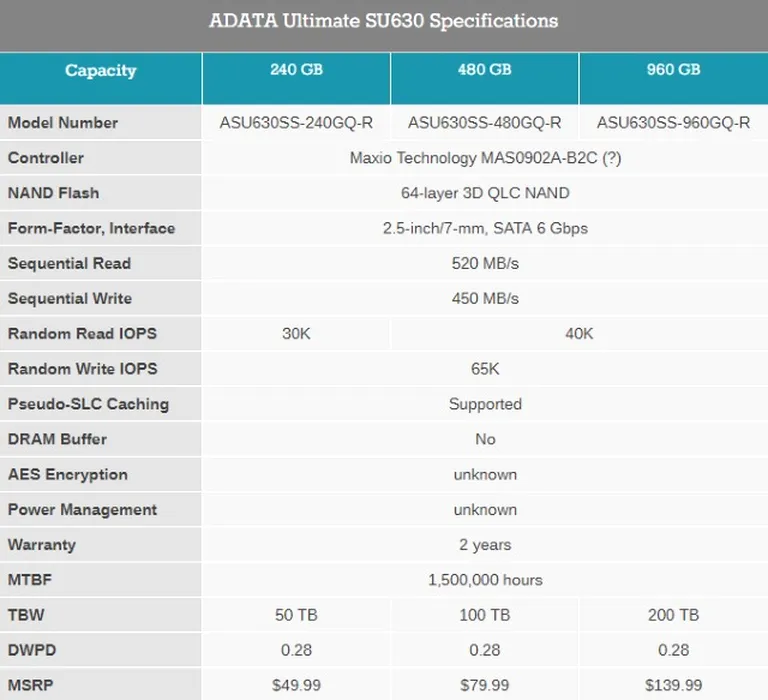Click the '30K' random read value
768x700 pixels.
296,334
